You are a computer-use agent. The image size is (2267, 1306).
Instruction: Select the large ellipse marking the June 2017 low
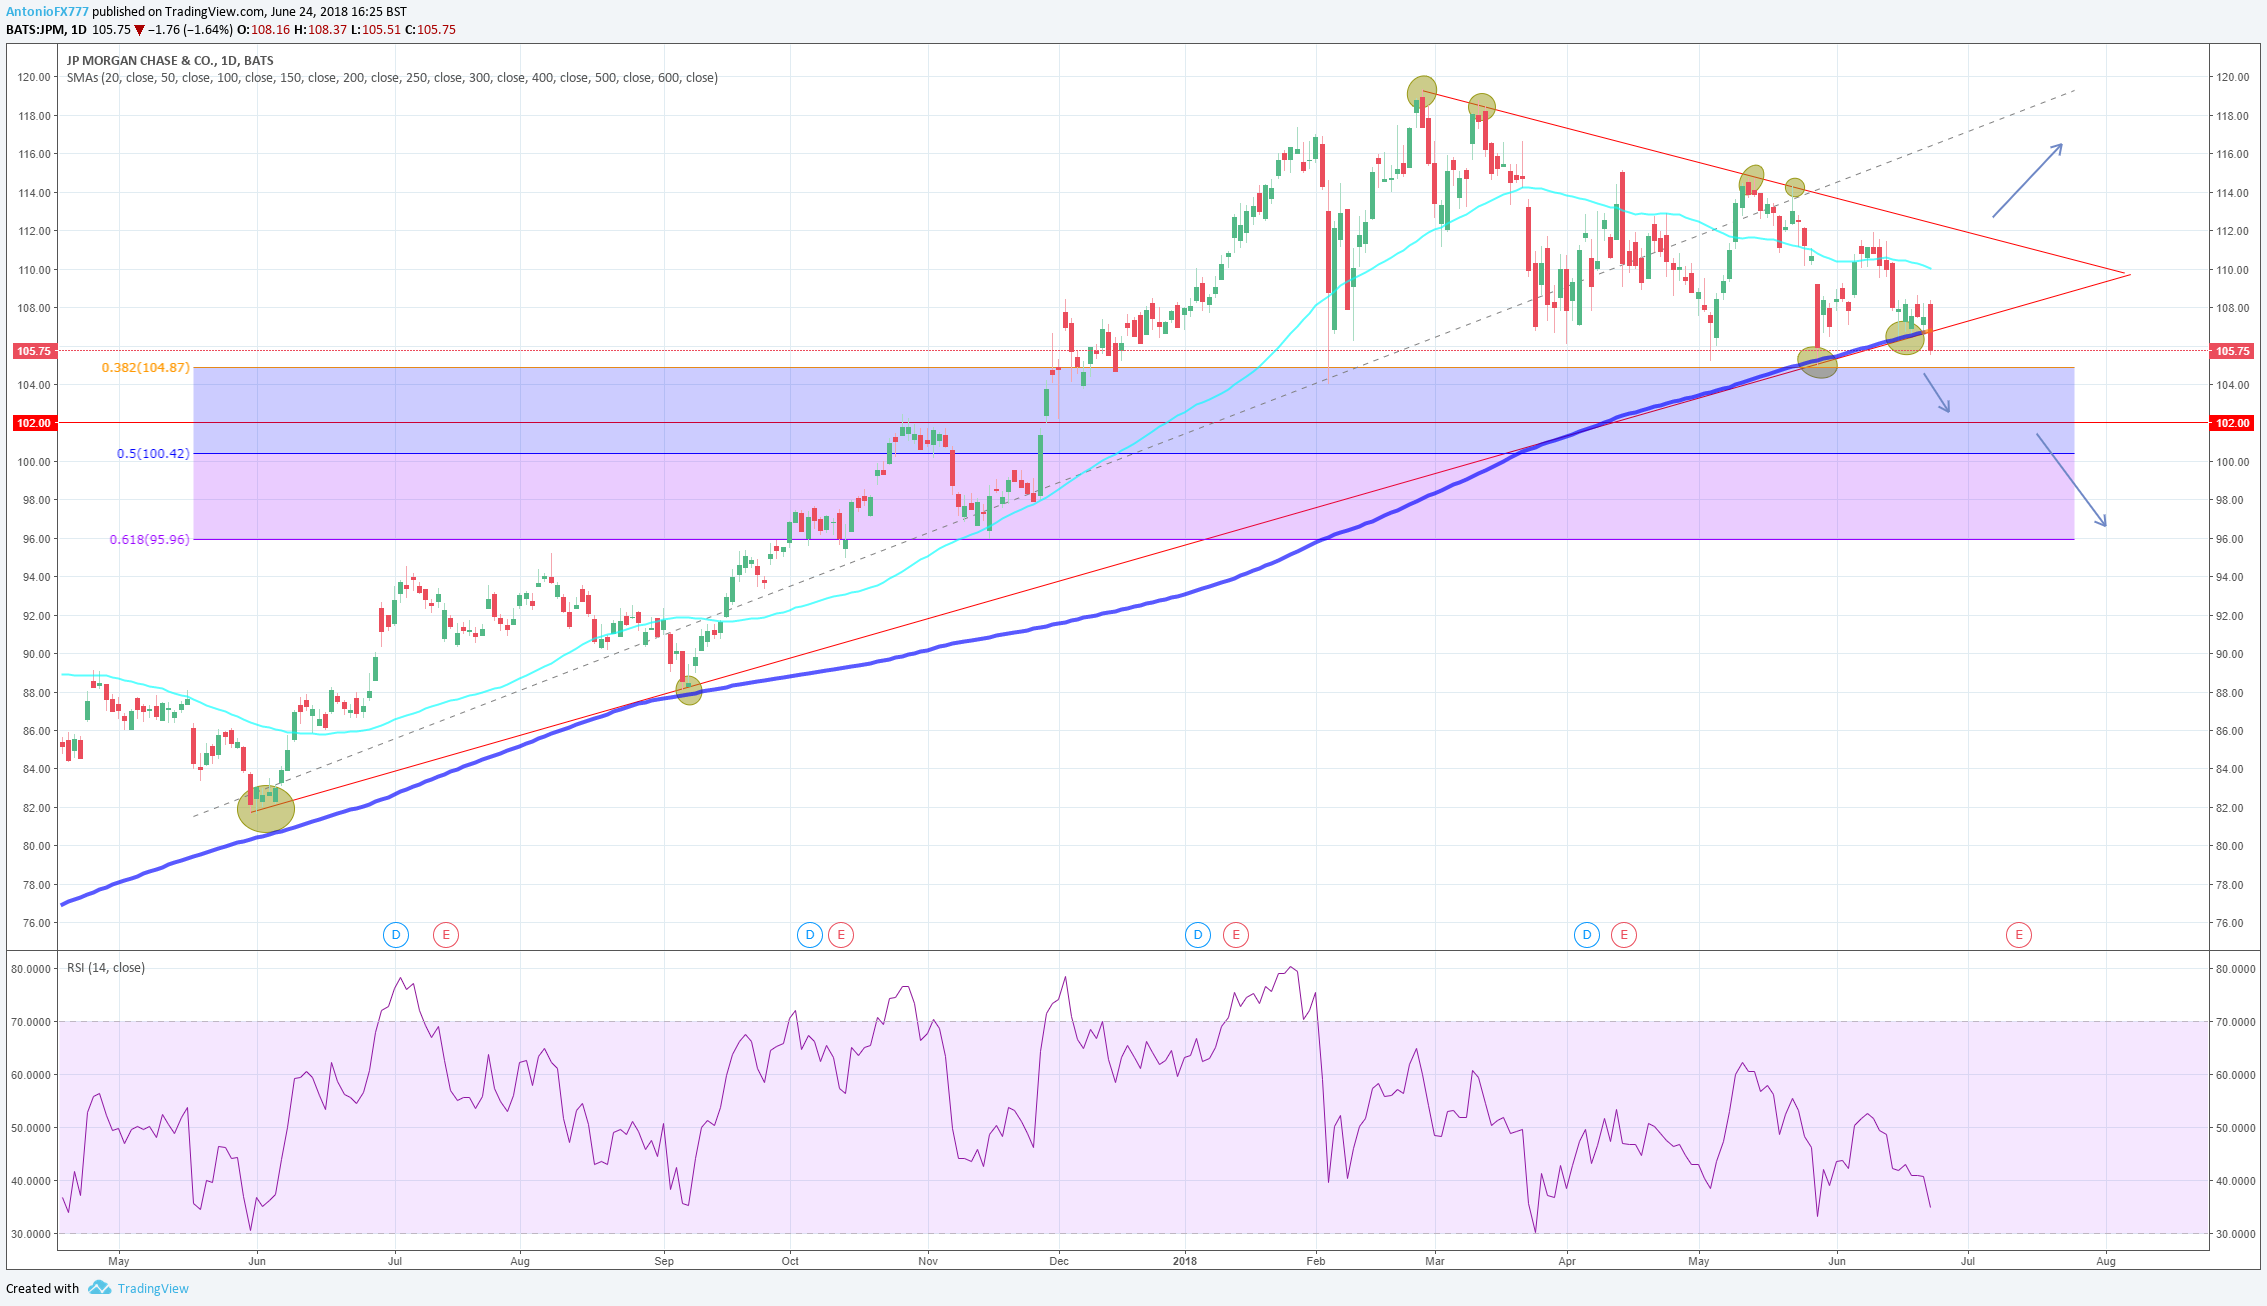(x=266, y=809)
